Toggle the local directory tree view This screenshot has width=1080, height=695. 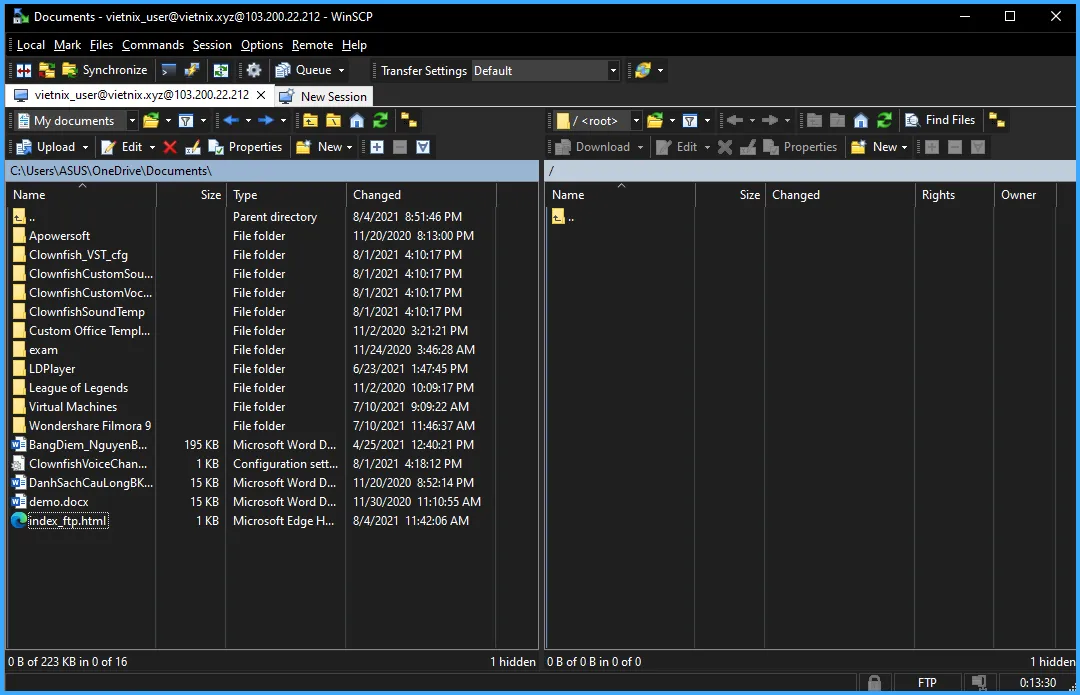(408, 121)
